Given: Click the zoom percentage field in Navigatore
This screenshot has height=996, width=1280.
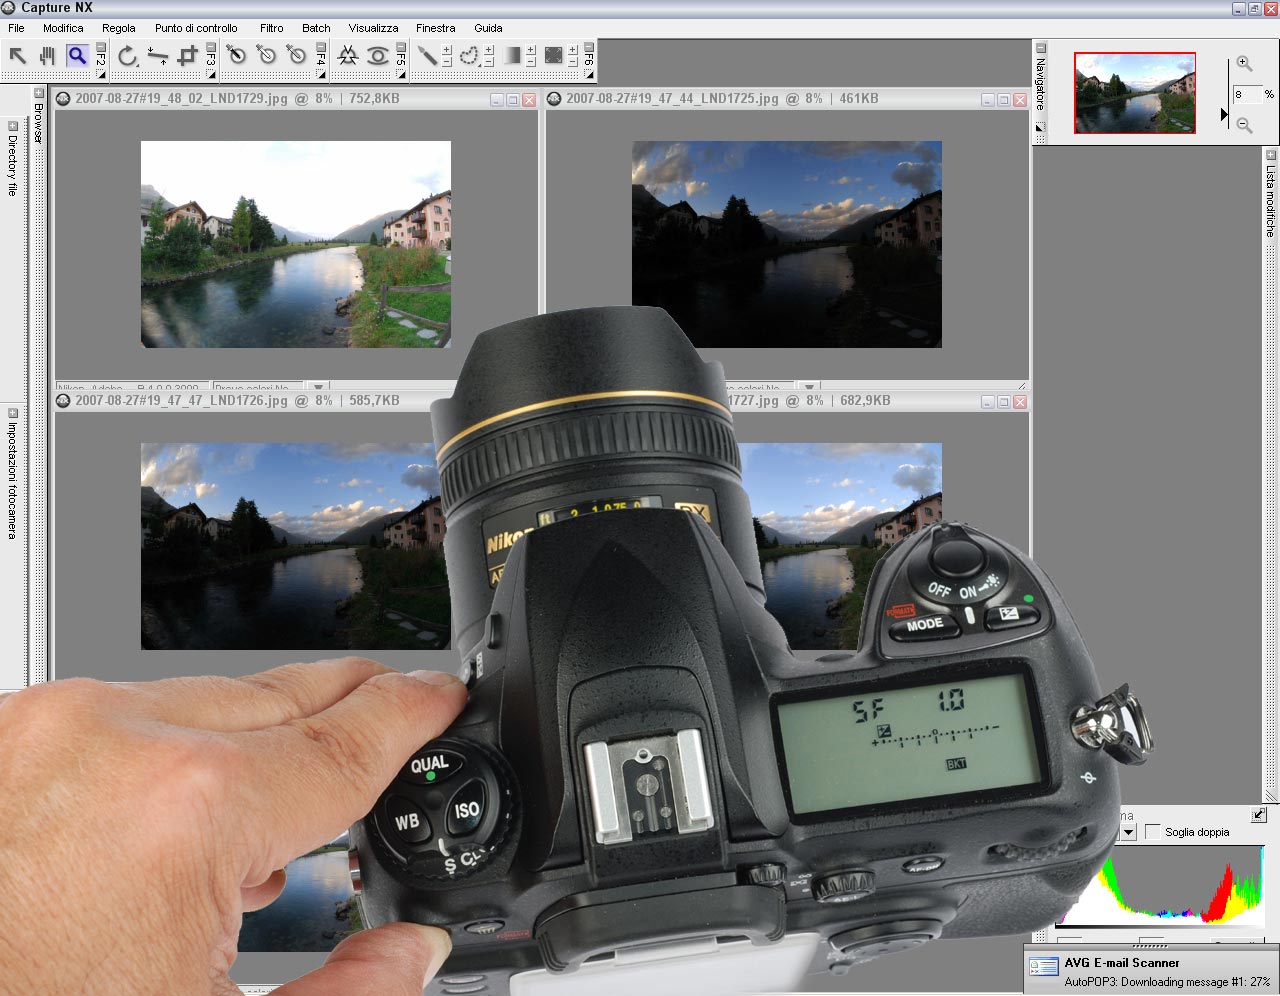Looking at the screenshot, I should click(1246, 95).
